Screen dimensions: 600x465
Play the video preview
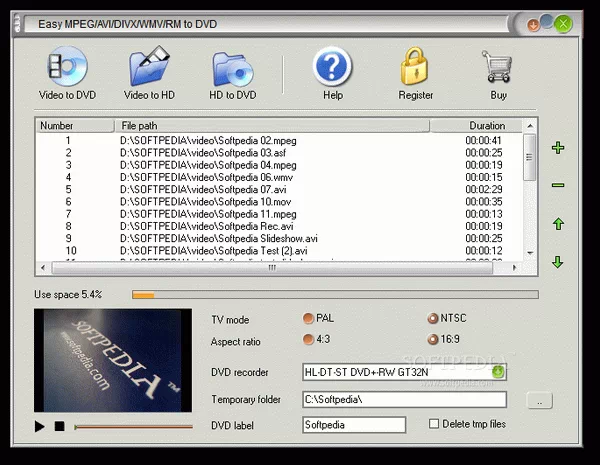pyautogui.click(x=40, y=427)
